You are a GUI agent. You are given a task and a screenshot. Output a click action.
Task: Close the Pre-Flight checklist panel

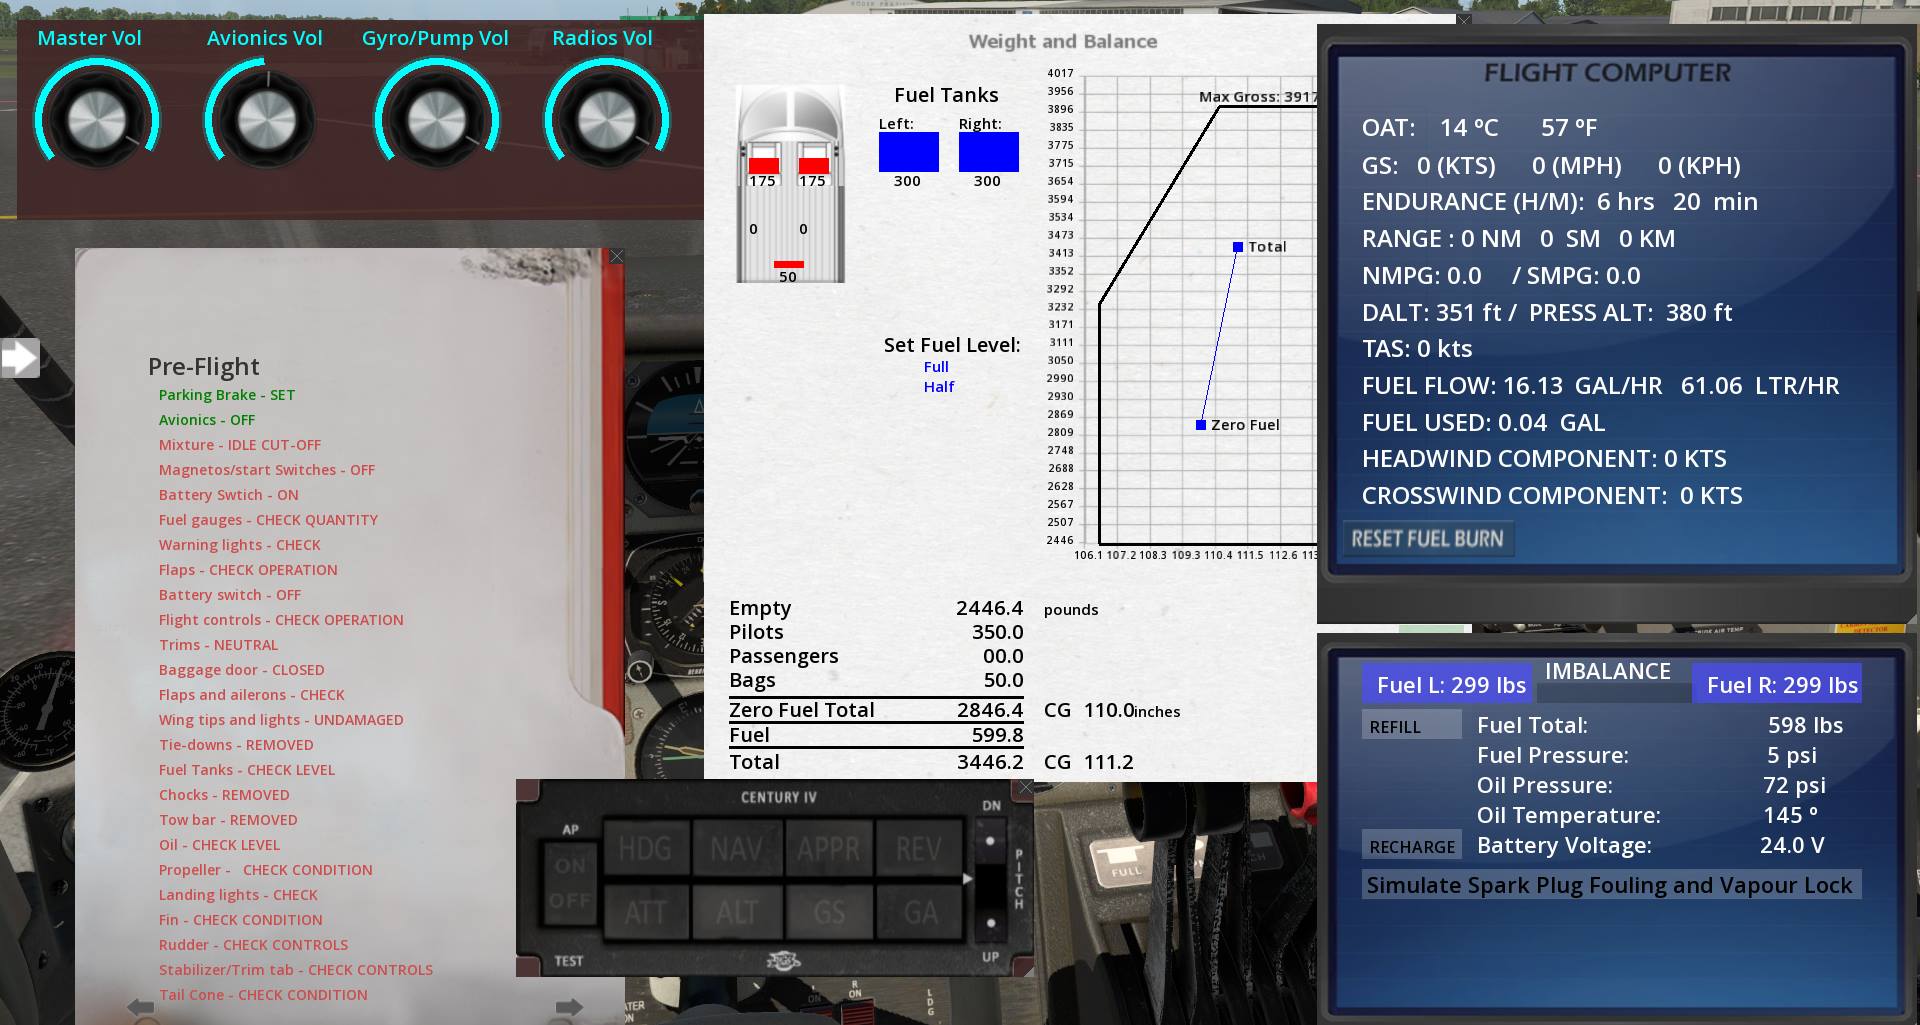tap(617, 257)
